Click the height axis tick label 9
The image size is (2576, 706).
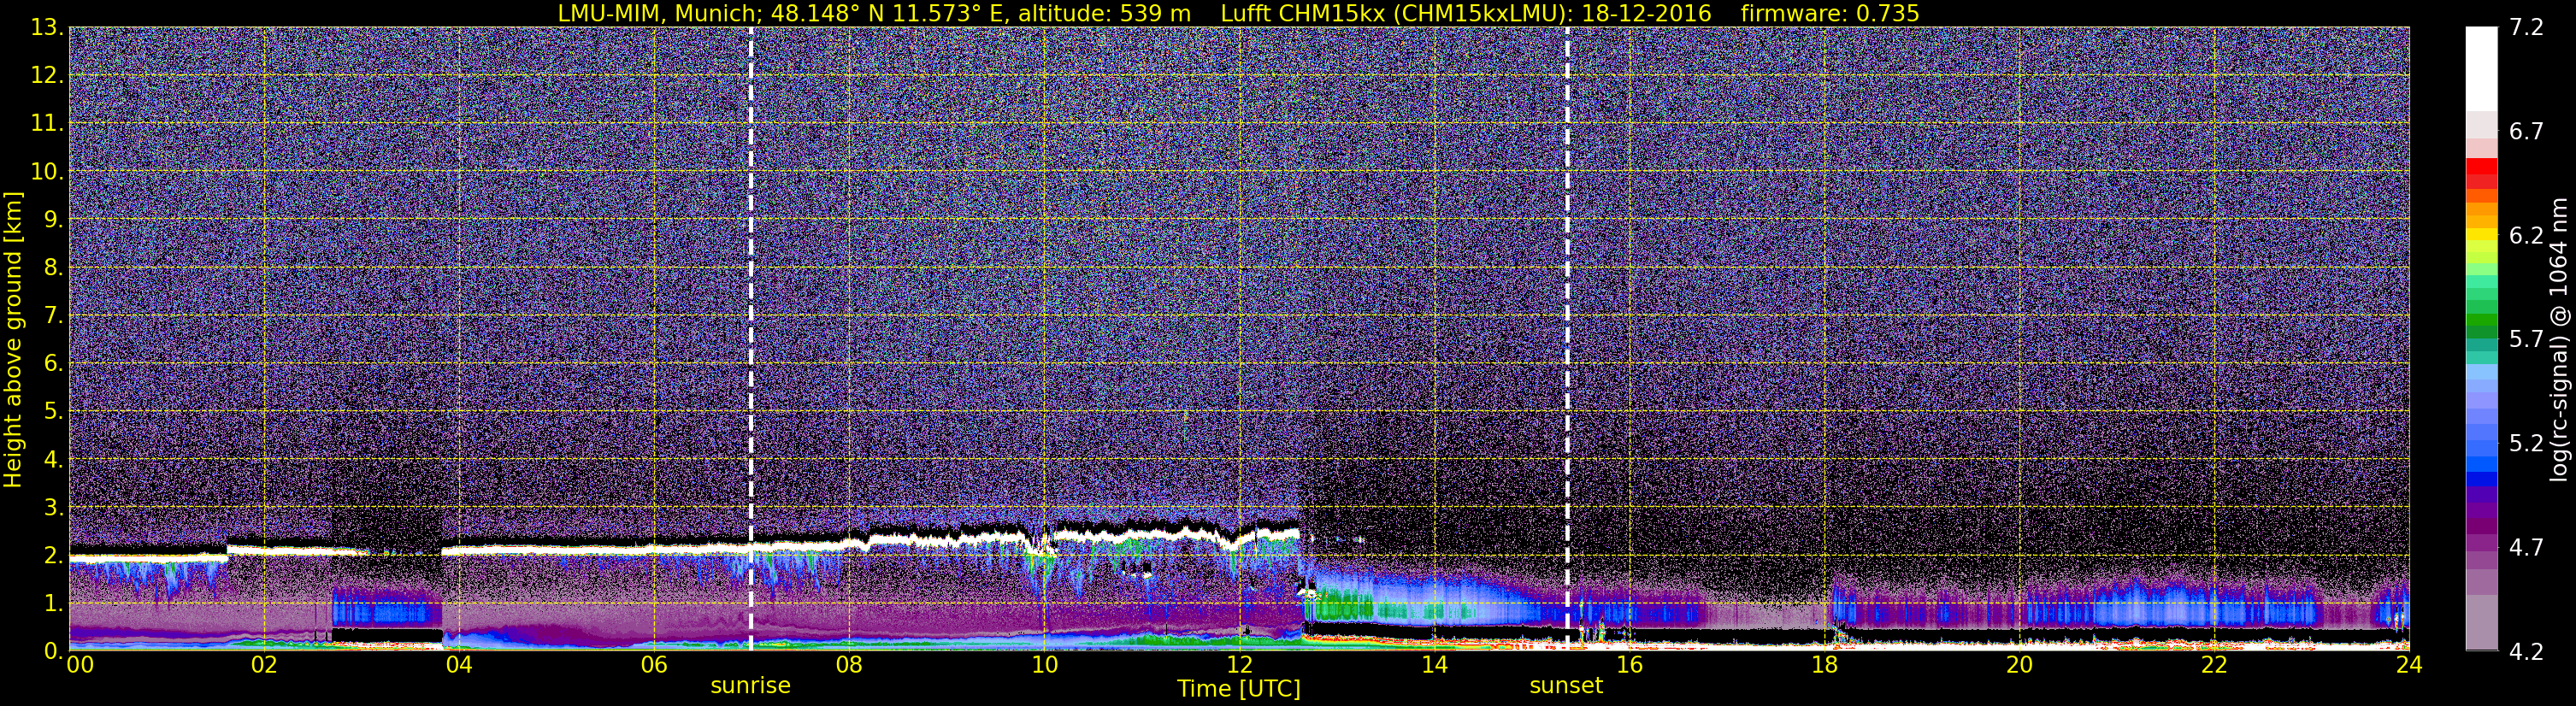click(x=54, y=220)
